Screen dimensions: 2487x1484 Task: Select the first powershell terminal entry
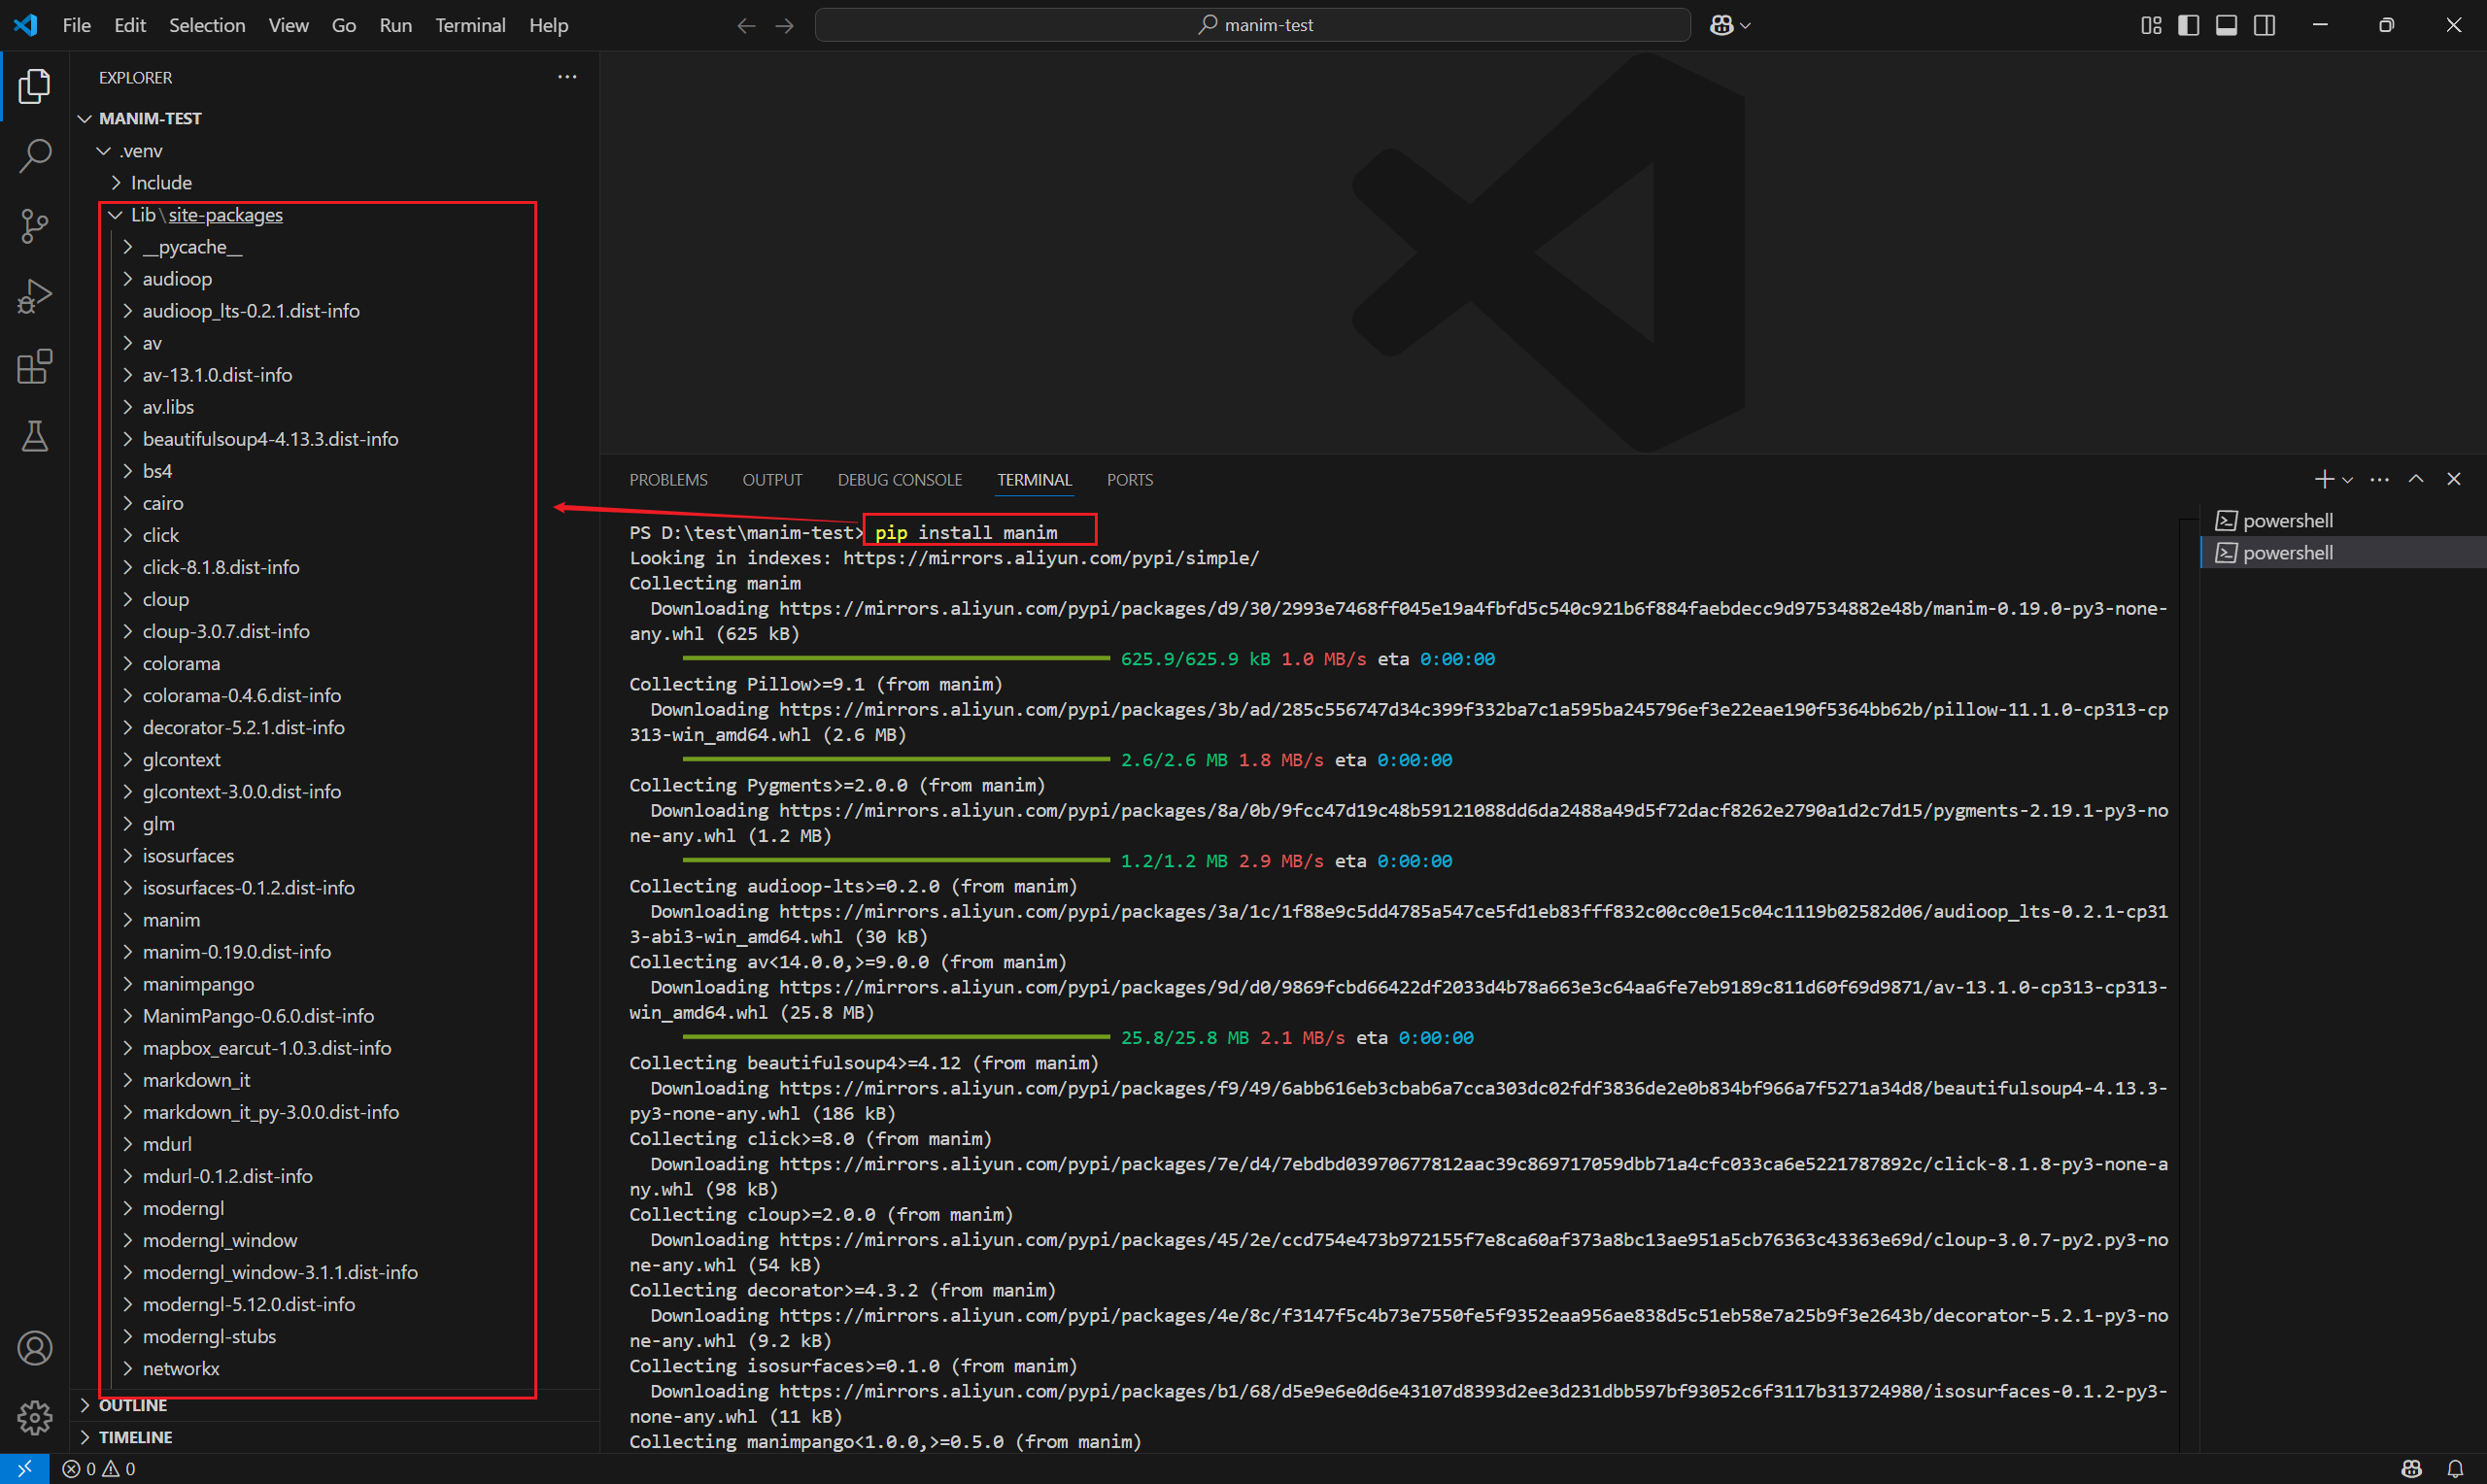(2287, 520)
